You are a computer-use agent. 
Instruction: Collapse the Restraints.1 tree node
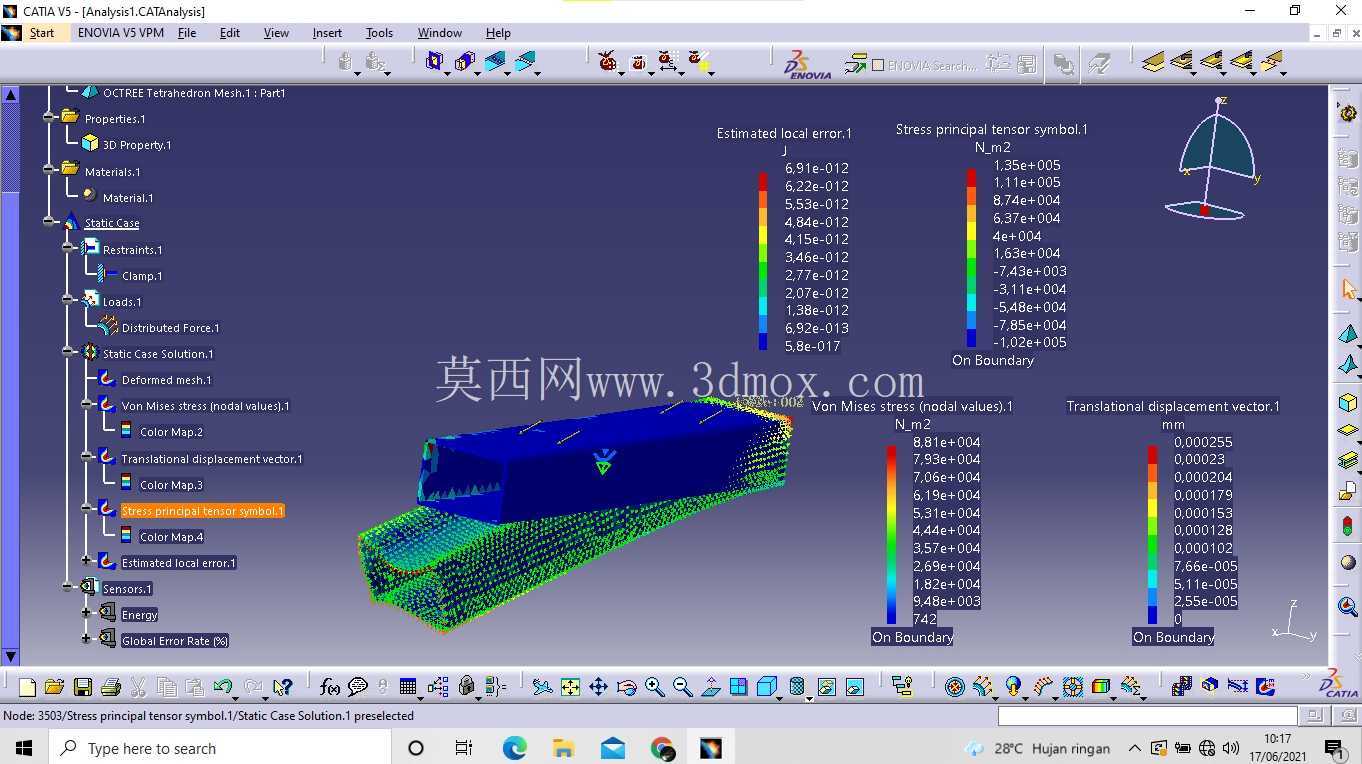click(x=68, y=248)
